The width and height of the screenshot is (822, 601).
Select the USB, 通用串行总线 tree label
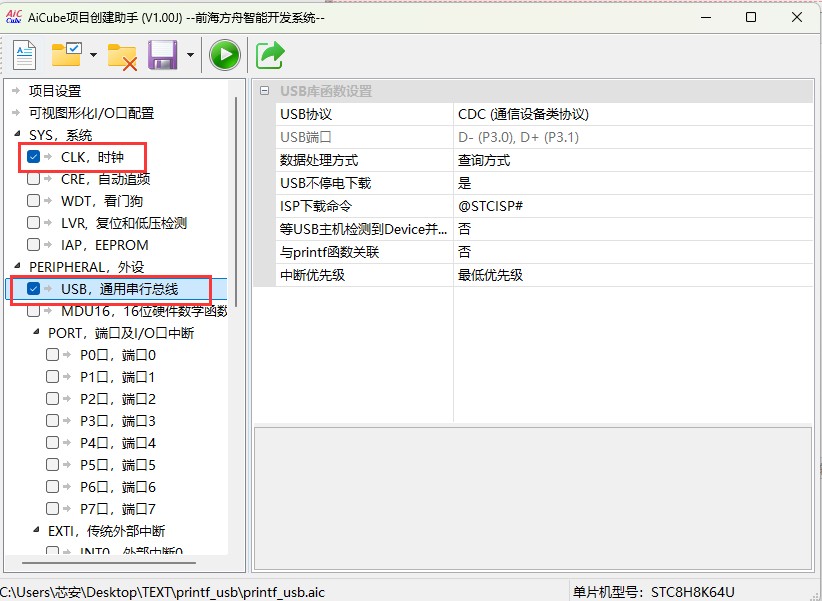[x=120, y=289]
